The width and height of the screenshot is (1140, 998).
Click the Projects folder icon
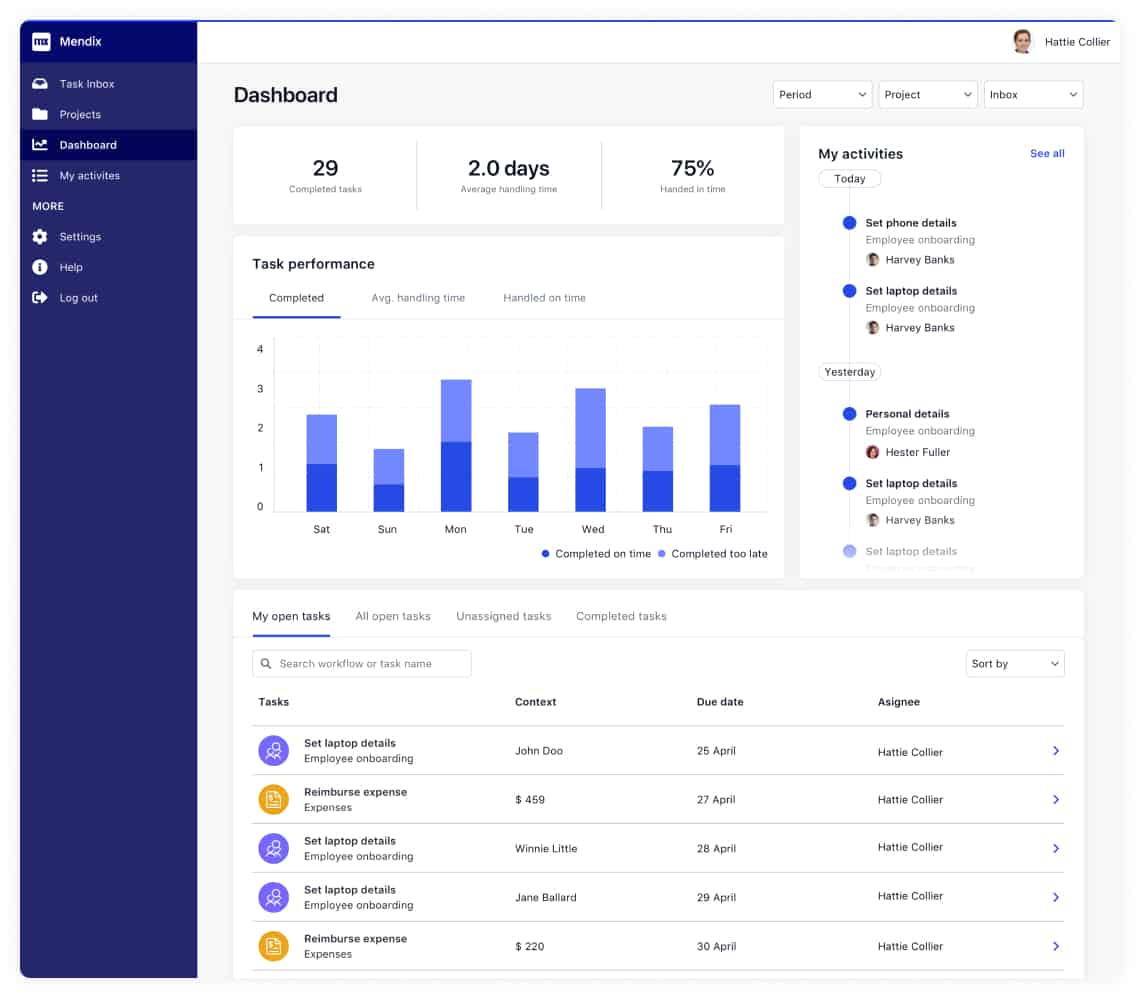40,114
